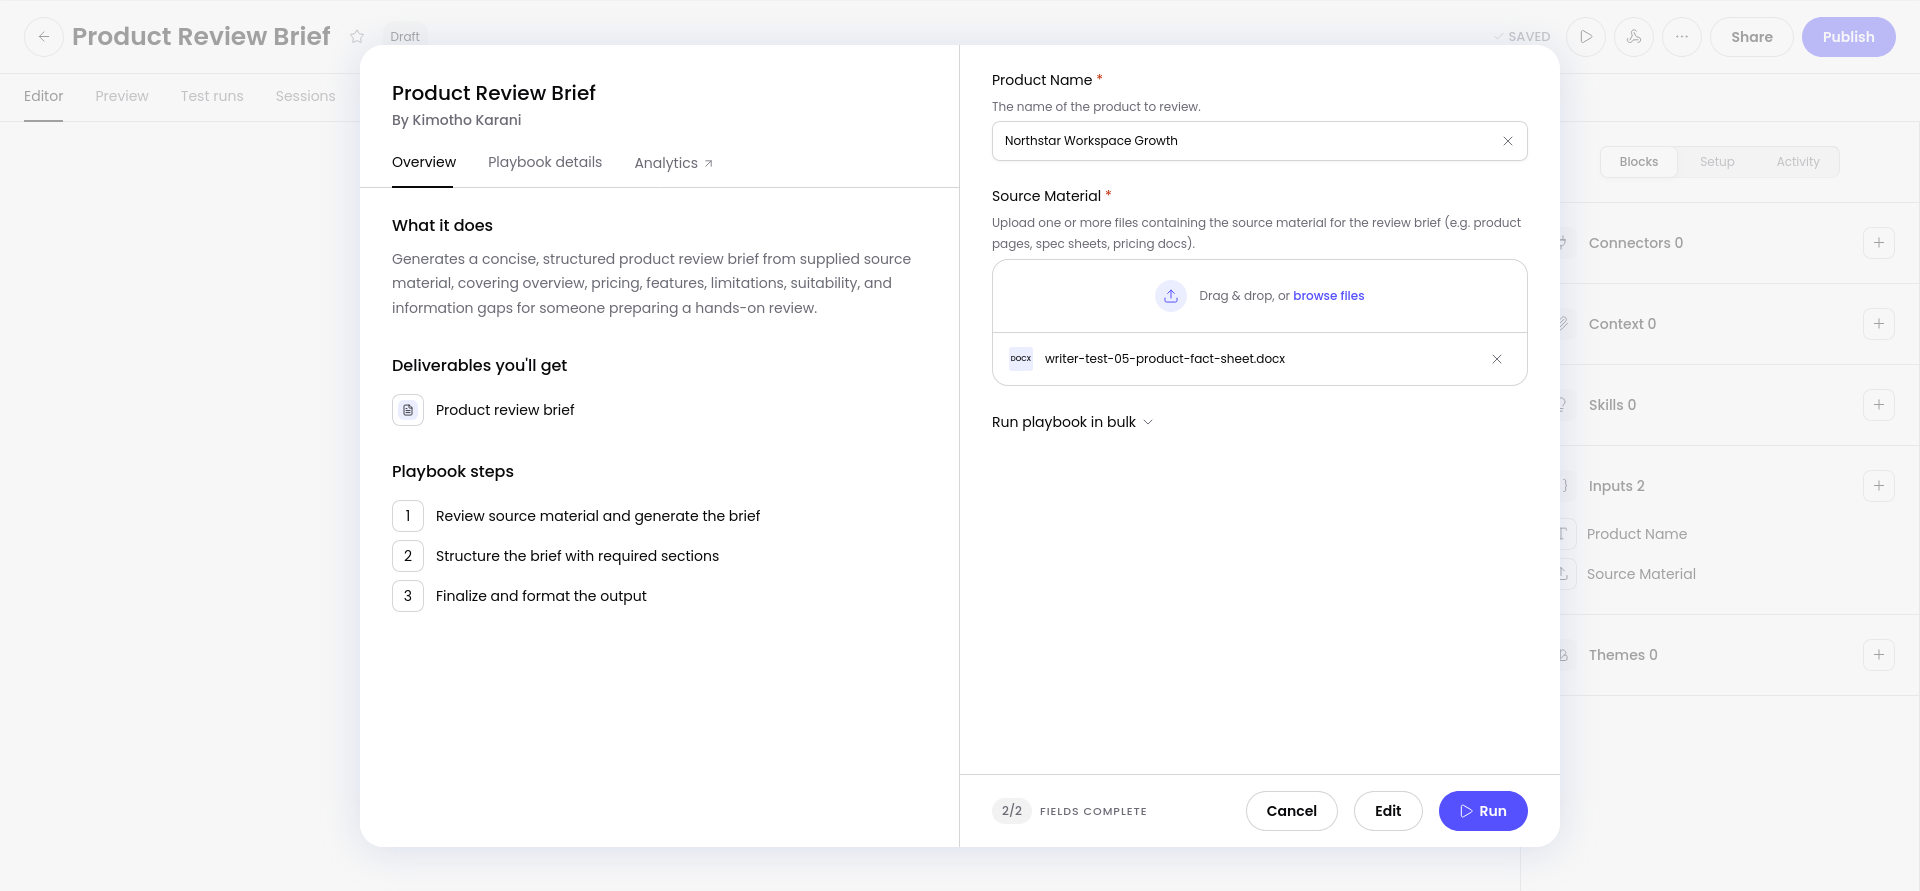Add a new Input with plus icon

point(1879,486)
